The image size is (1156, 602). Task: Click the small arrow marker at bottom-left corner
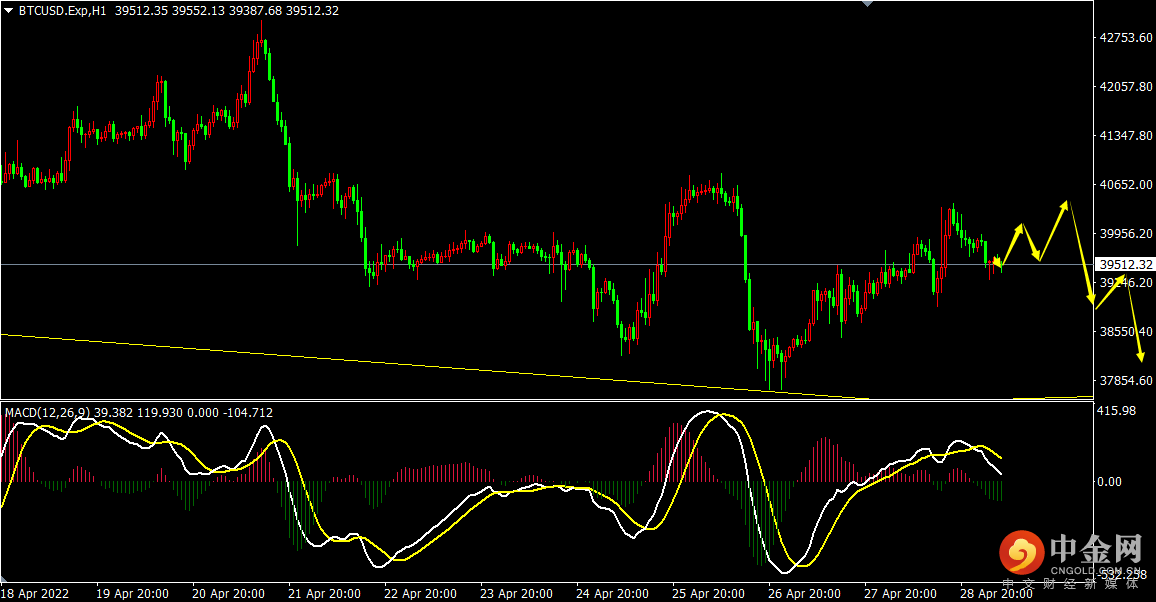4,578
